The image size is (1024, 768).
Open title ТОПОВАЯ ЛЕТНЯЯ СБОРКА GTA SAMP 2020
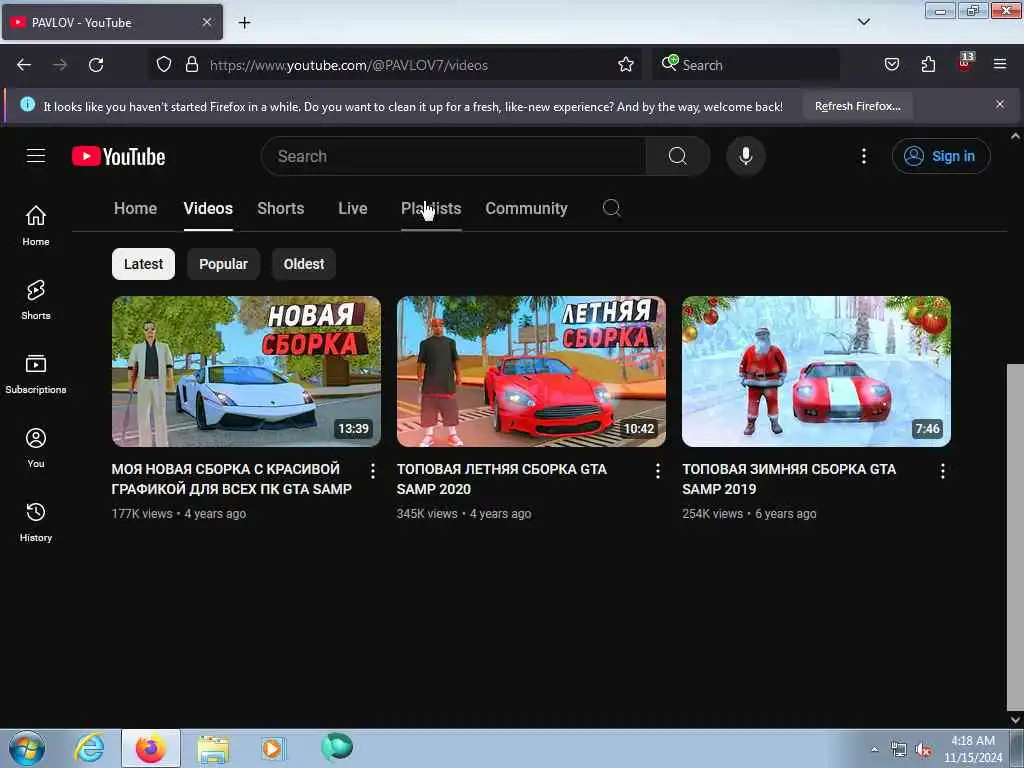[x=502, y=479]
